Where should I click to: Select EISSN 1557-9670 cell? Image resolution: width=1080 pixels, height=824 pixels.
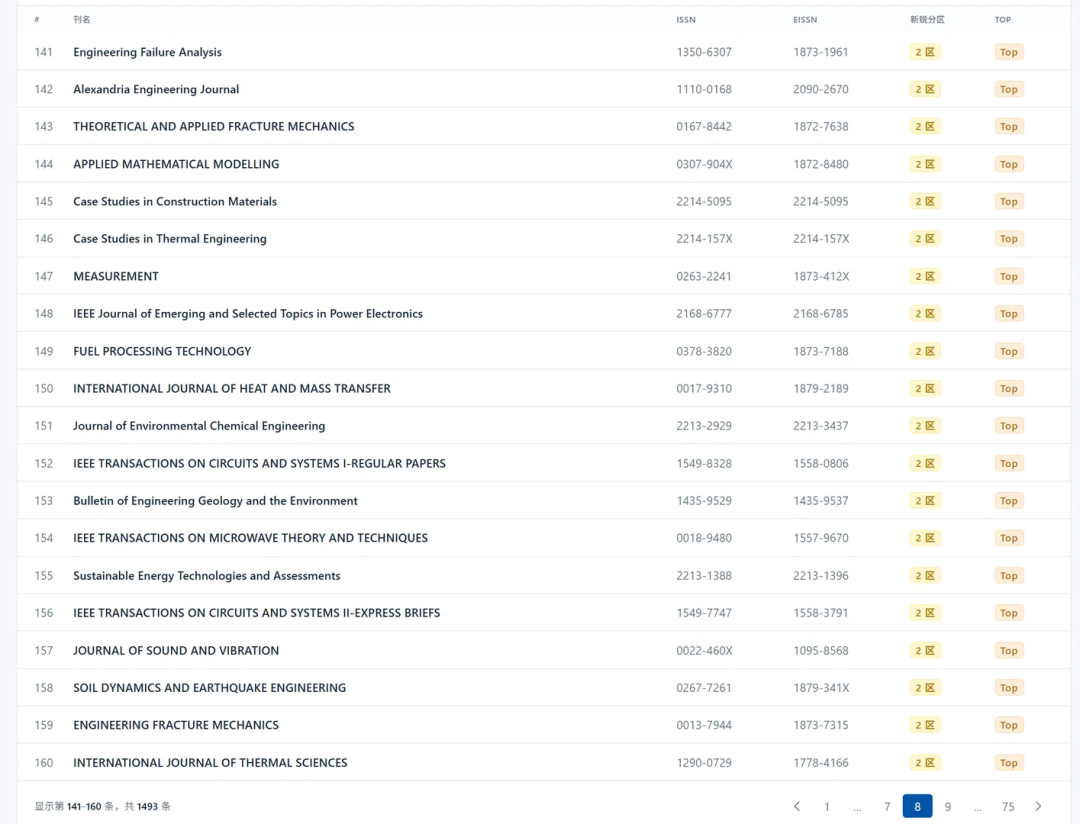click(x=820, y=538)
